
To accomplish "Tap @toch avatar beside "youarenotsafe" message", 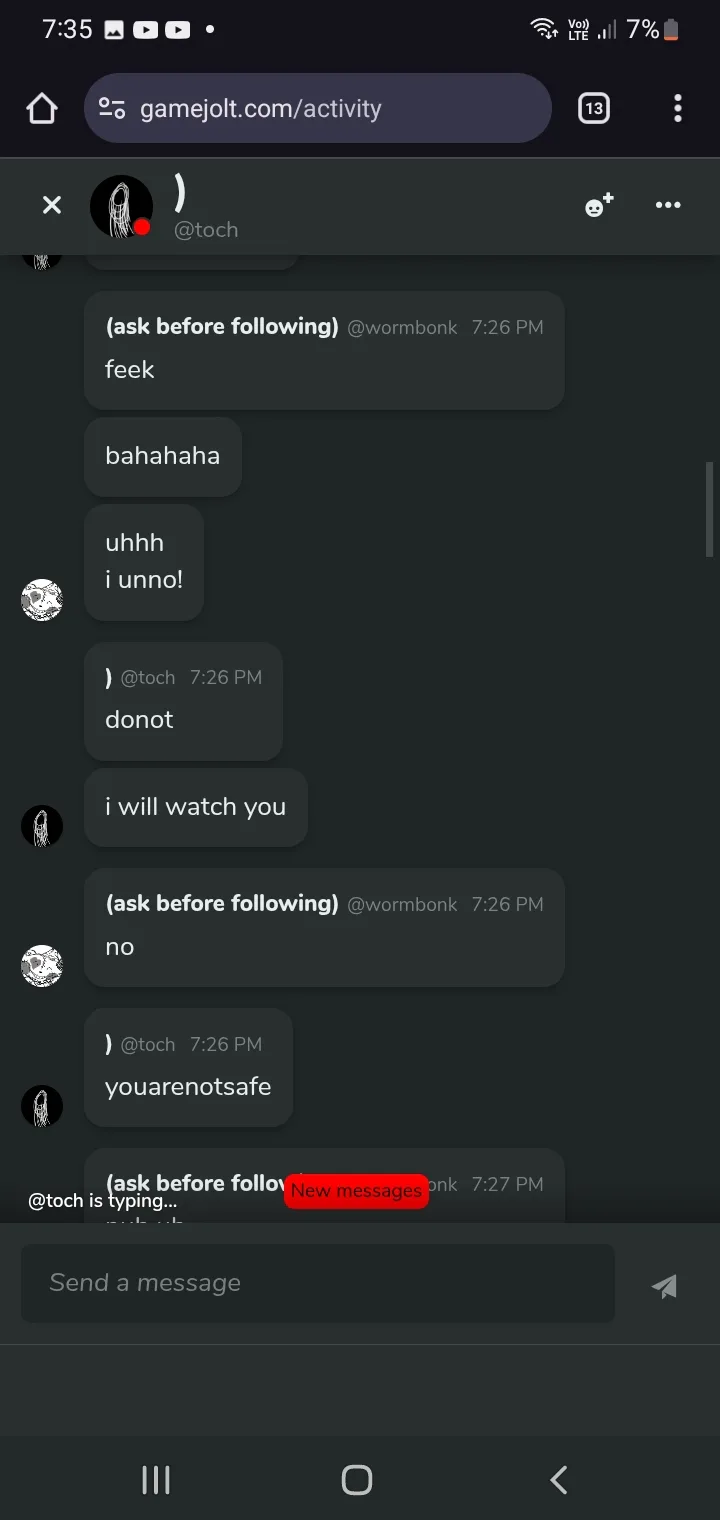I will pos(42,1106).
